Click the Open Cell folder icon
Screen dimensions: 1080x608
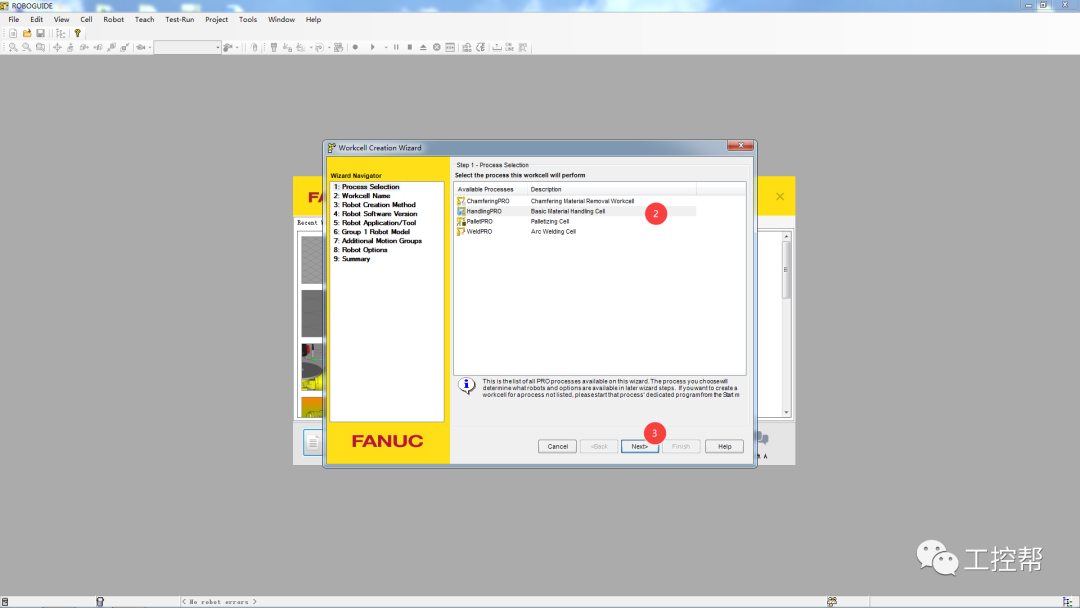27,33
